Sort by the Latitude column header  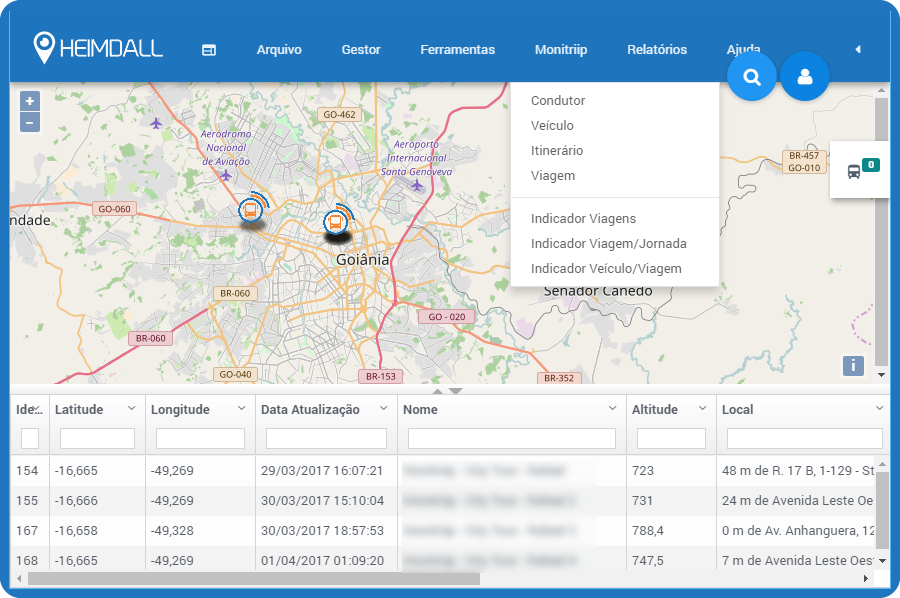(79, 410)
